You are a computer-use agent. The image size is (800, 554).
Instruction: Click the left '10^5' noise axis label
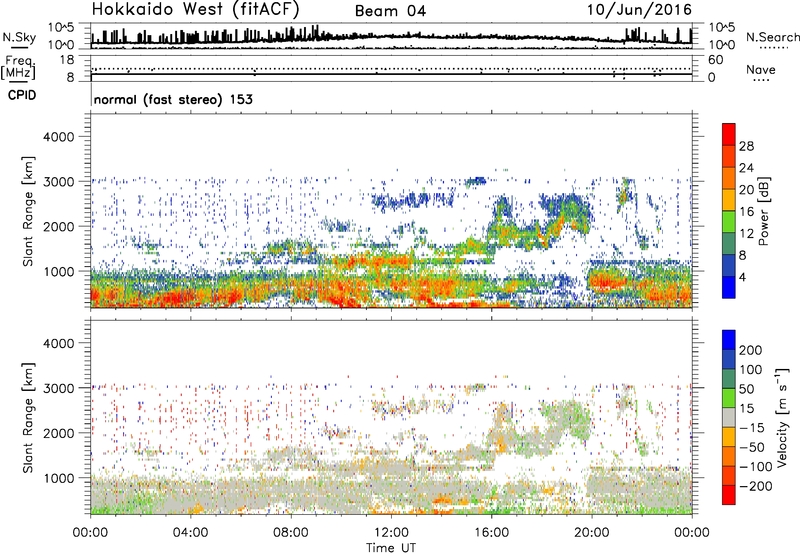(x=61, y=28)
